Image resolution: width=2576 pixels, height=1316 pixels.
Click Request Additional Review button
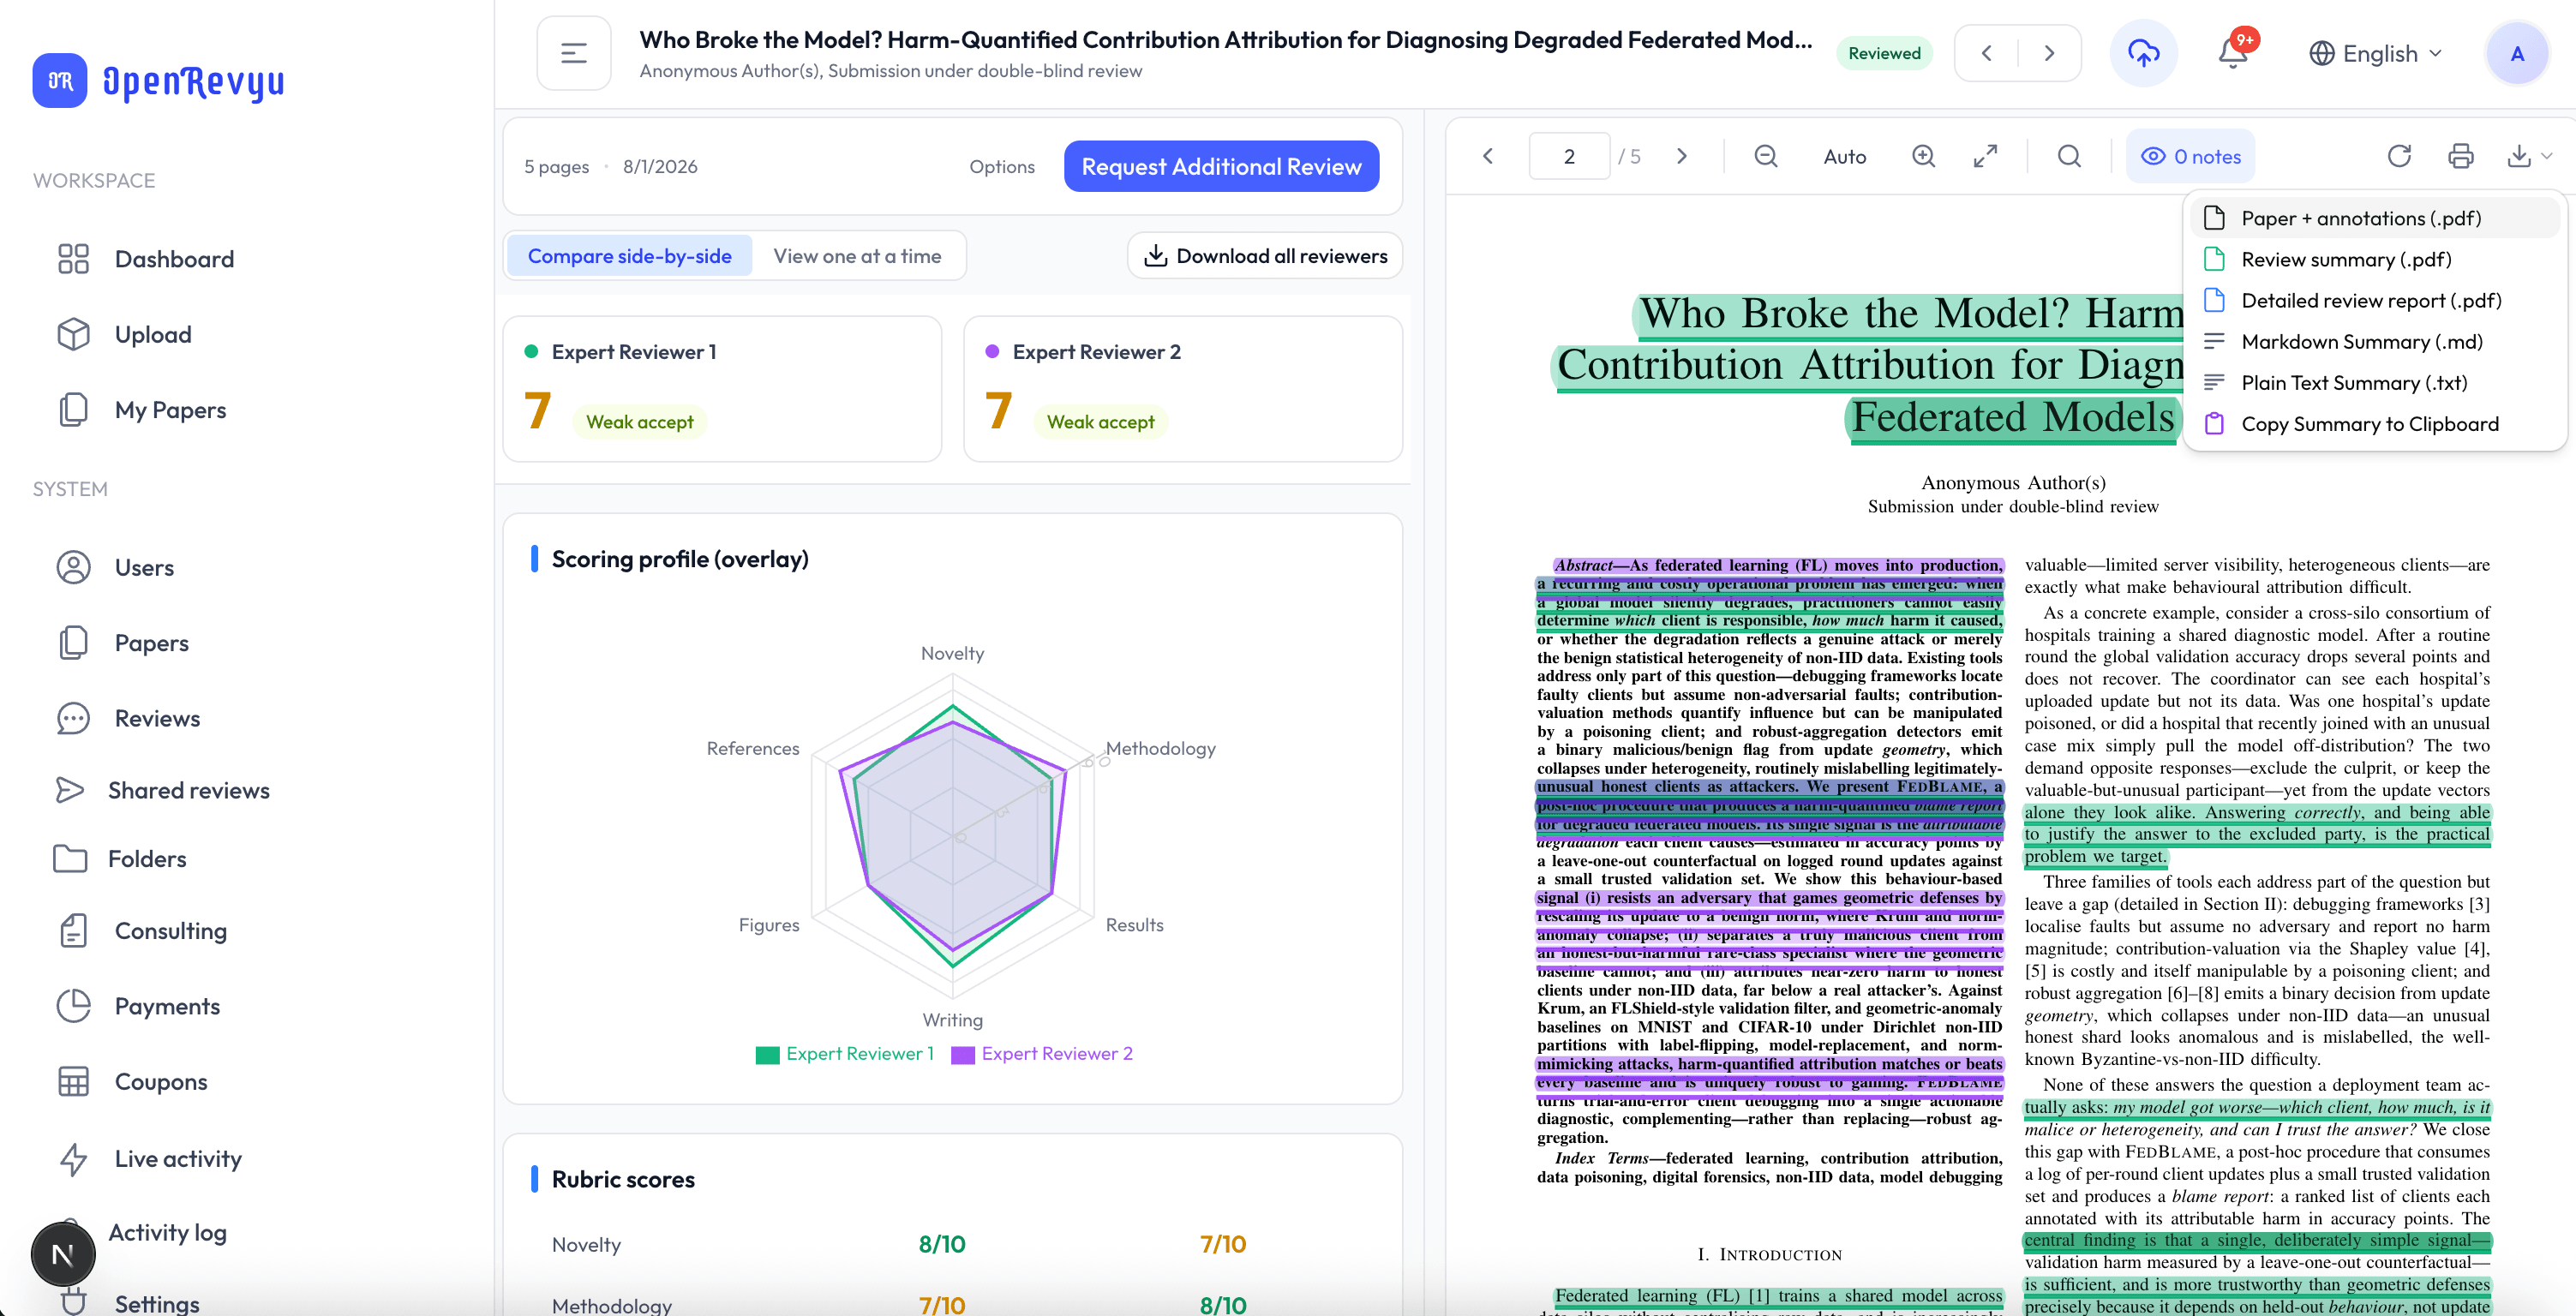point(1221,166)
